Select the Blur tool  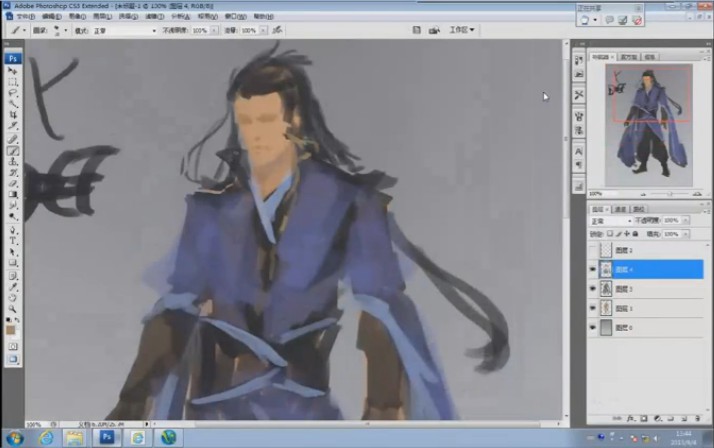click(x=13, y=205)
